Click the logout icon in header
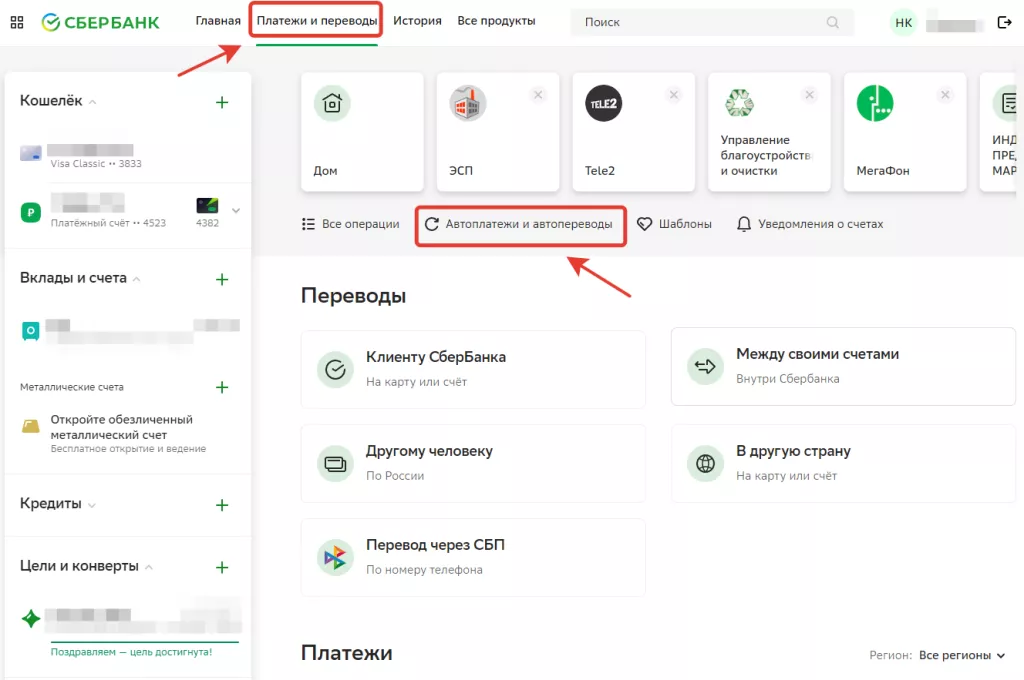 pyautogui.click(x=1005, y=22)
